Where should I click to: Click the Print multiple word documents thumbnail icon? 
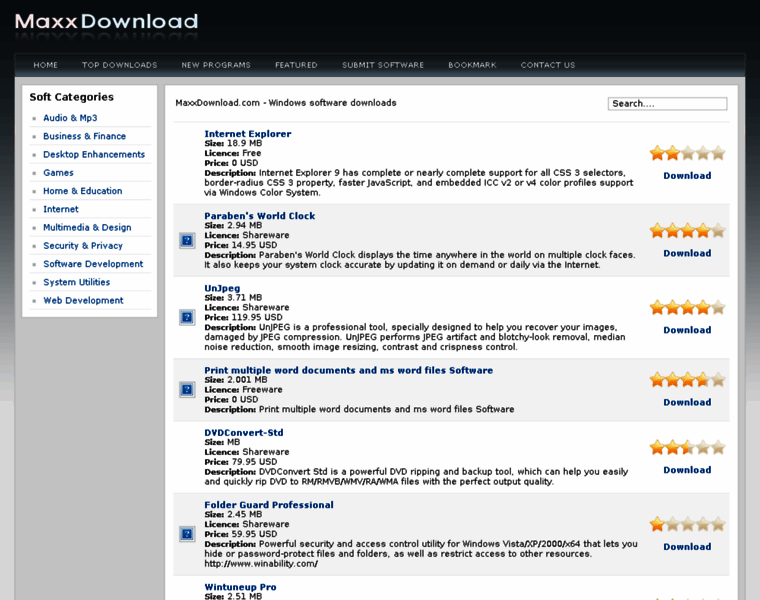coord(186,389)
